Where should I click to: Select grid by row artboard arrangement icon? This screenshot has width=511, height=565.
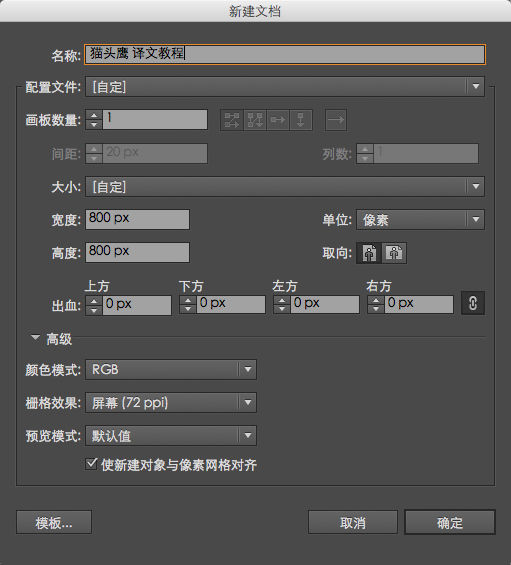(232, 120)
